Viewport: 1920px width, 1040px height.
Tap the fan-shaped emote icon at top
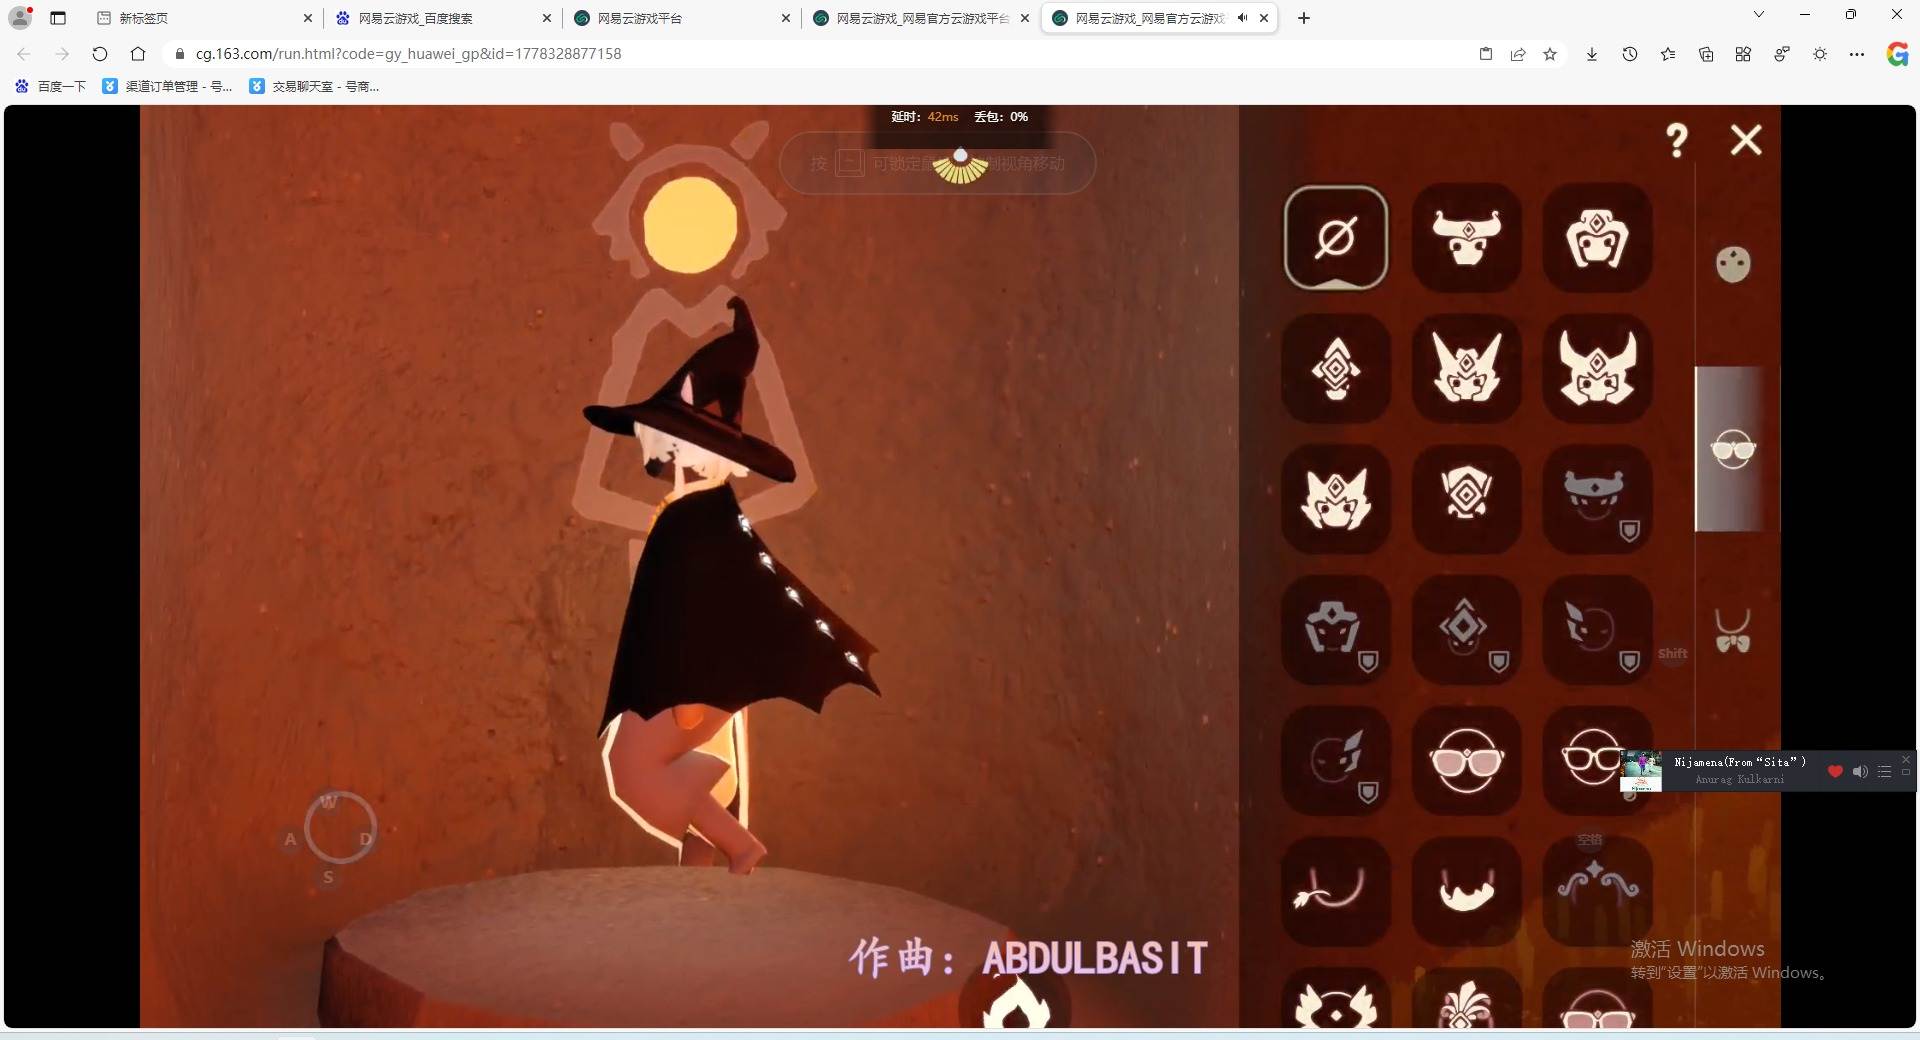[x=960, y=166]
